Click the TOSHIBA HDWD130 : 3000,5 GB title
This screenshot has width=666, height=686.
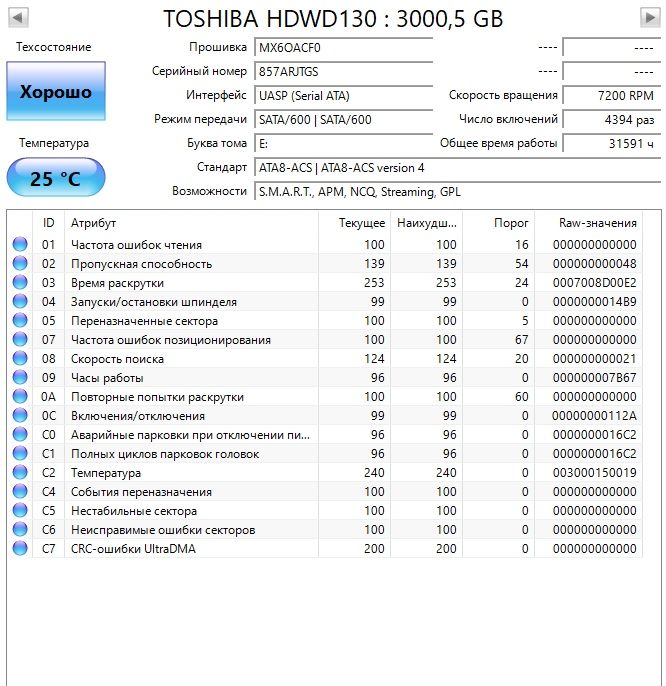pyautogui.click(x=333, y=18)
